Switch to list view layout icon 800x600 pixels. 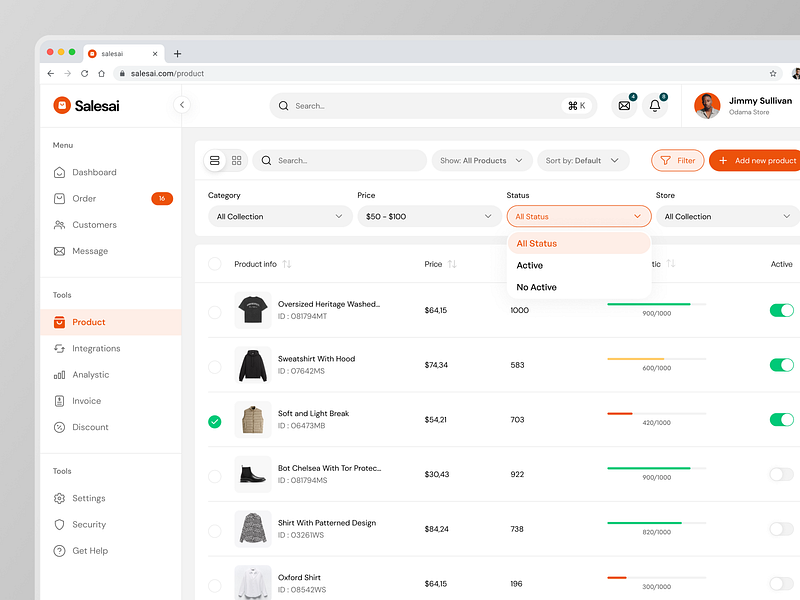point(215,161)
